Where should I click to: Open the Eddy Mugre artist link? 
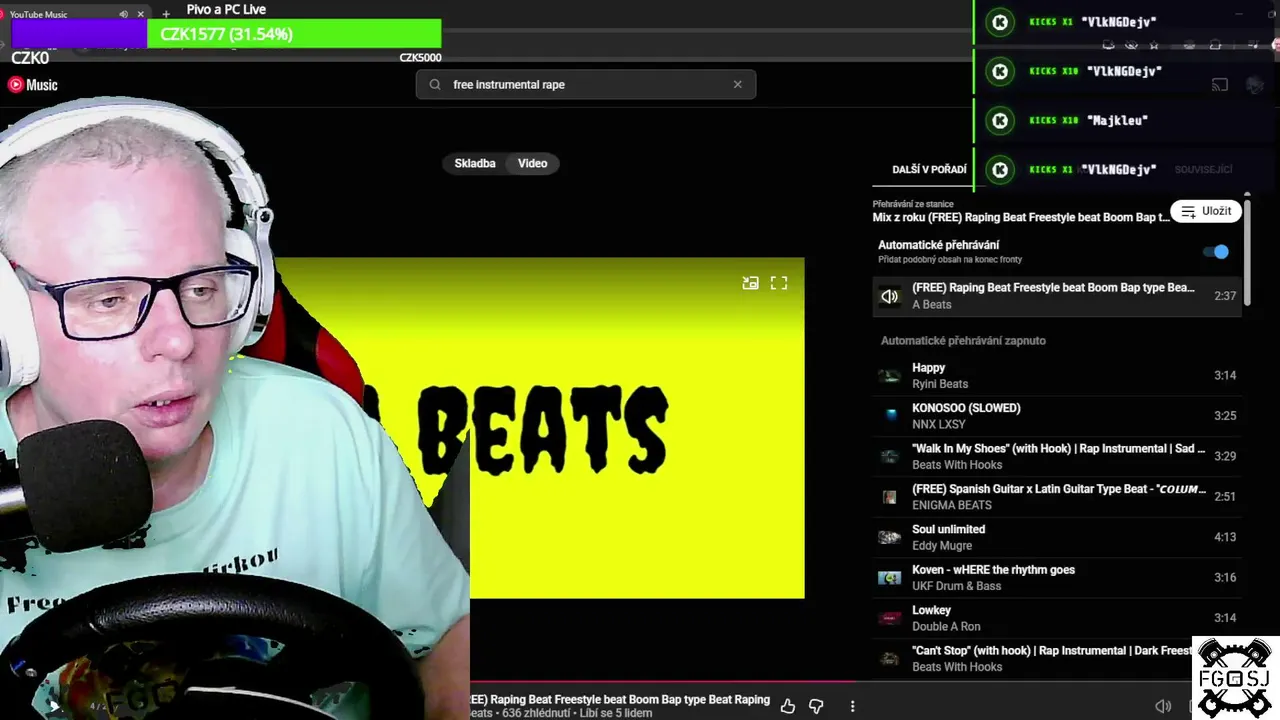(942, 546)
